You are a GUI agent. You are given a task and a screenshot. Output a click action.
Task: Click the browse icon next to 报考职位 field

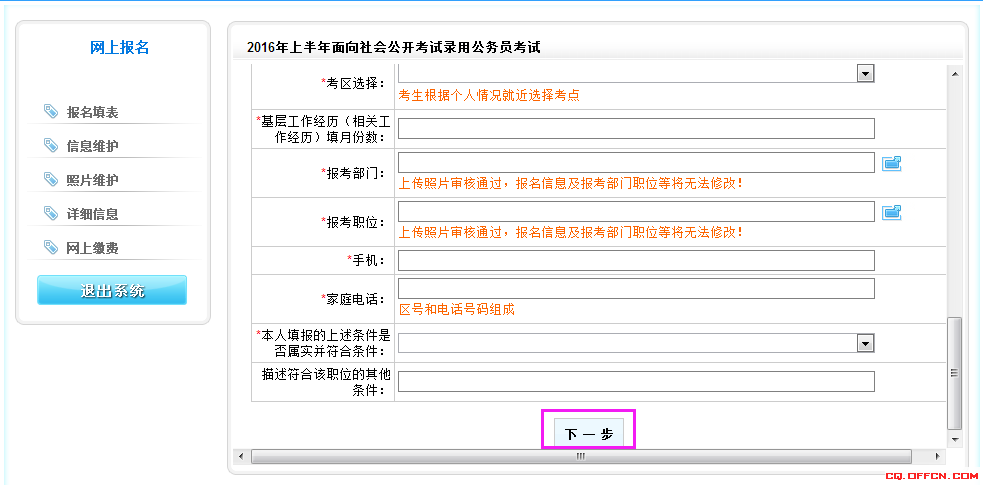tap(892, 212)
